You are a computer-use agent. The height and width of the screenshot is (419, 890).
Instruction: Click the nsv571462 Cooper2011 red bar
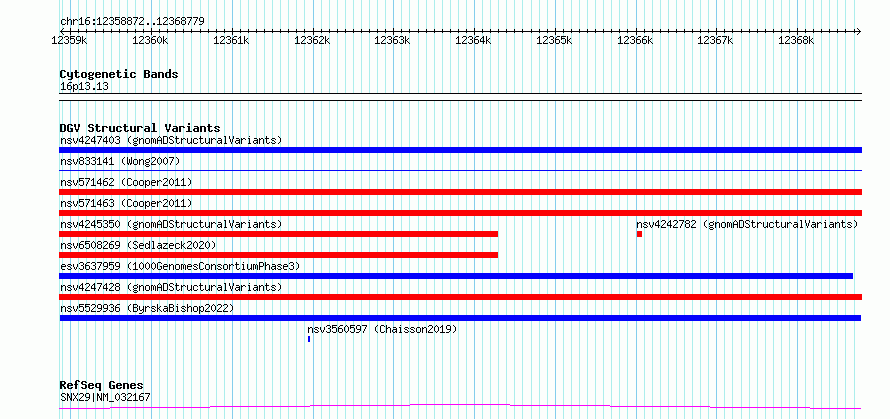coord(460,192)
